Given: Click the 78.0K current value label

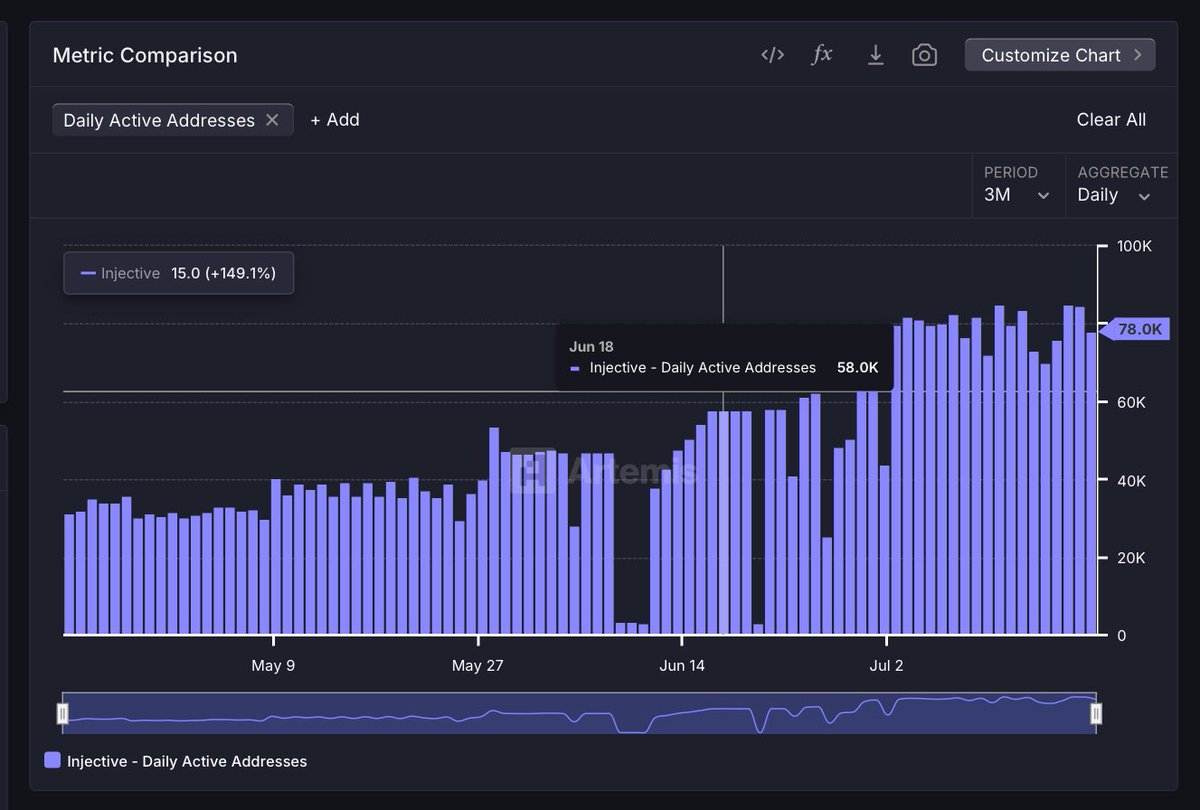Looking at the screenshot, I should 1135,329.
